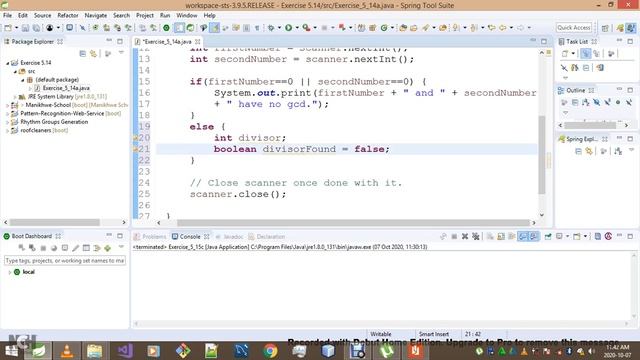This screenshot has width=640, height=360.
Task: Toggle Show Whitespace Characters in toolbar
Action: point(257,28)
